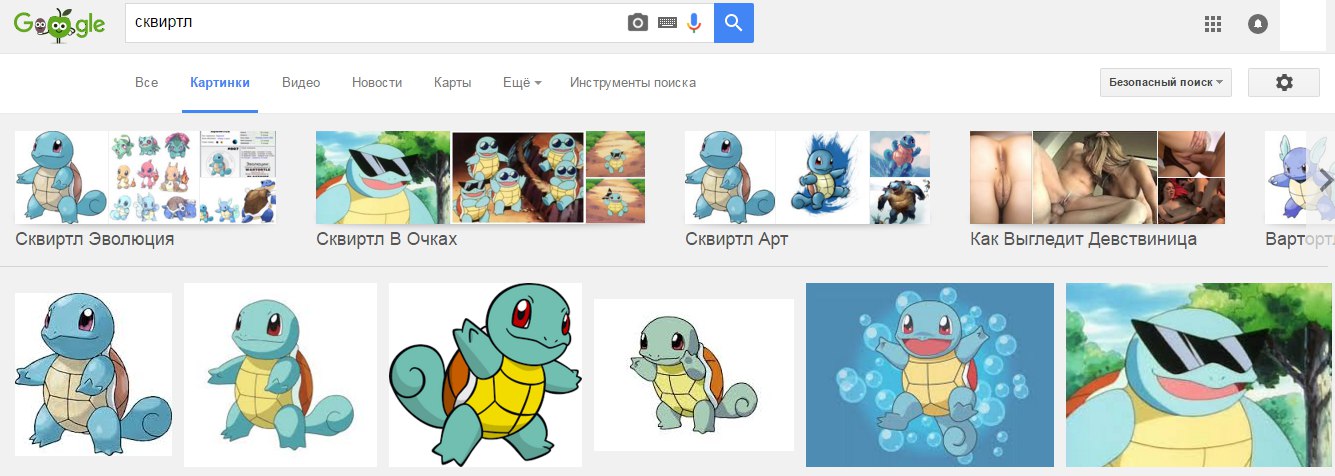Open the on-screen keyboard icon
The width and height of the screenshot is (1335, 476).
coord(667,23)
